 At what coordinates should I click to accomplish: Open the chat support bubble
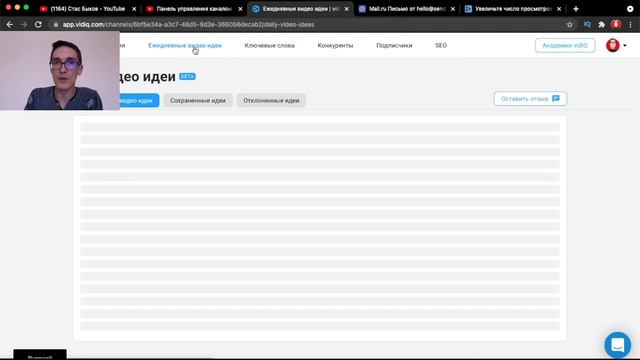pos(618,345)
